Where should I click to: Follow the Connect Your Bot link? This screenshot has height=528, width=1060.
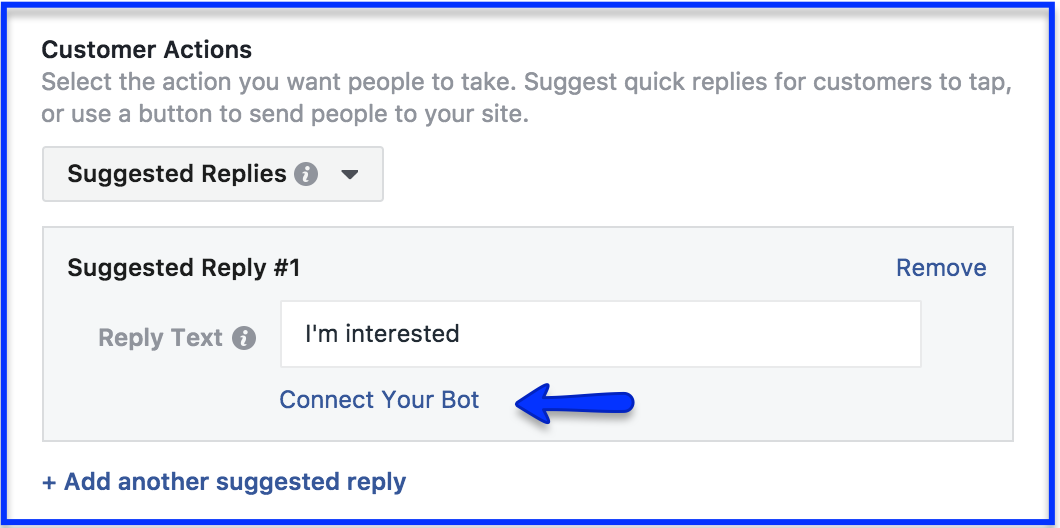379,400
